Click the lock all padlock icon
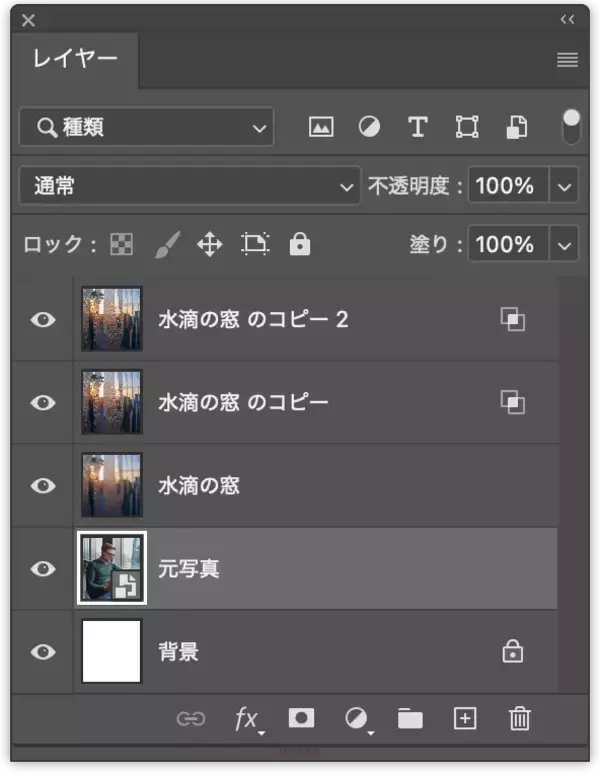This screenshot has width=600, height=776. [x=300, y=243]
